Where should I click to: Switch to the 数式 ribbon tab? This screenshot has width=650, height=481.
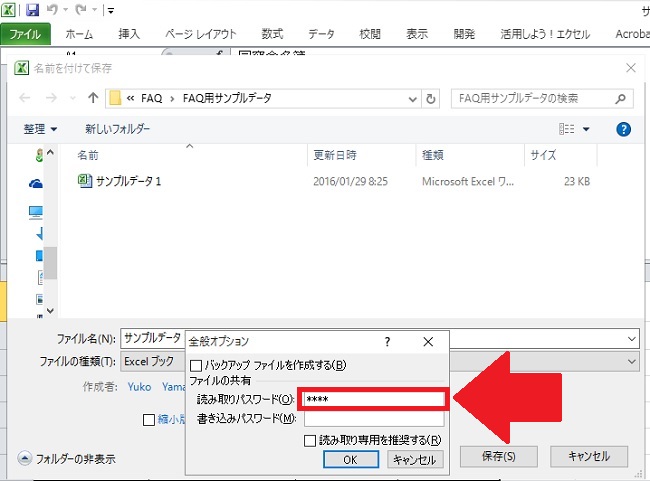(272, 34)
